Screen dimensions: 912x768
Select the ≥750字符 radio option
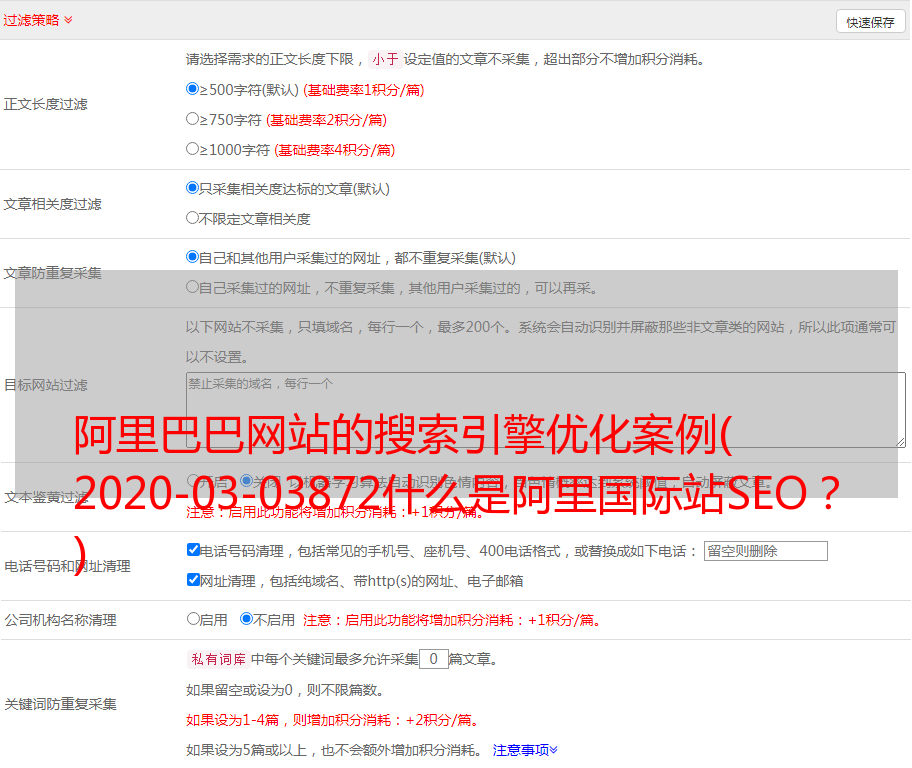coord(192,119)
